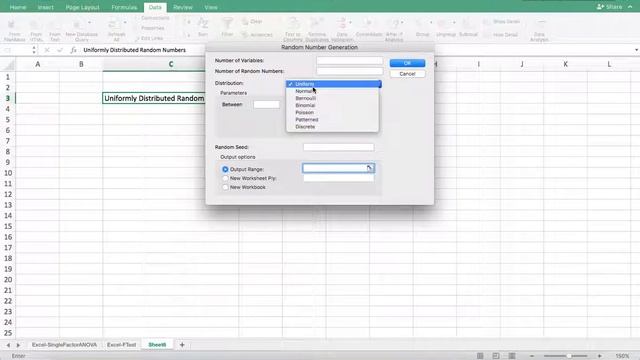Select the New Workbook radio button
Screen dimensions: 640x360
pyautogui.click(x=225, y=187)
